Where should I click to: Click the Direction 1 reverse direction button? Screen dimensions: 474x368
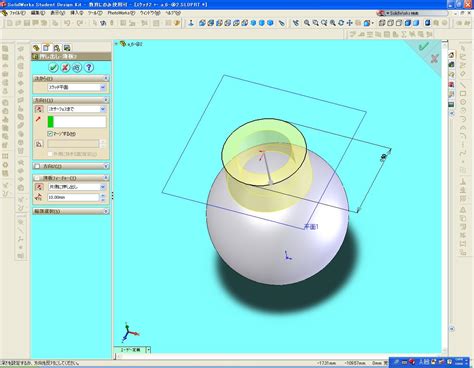coord(39,109)
